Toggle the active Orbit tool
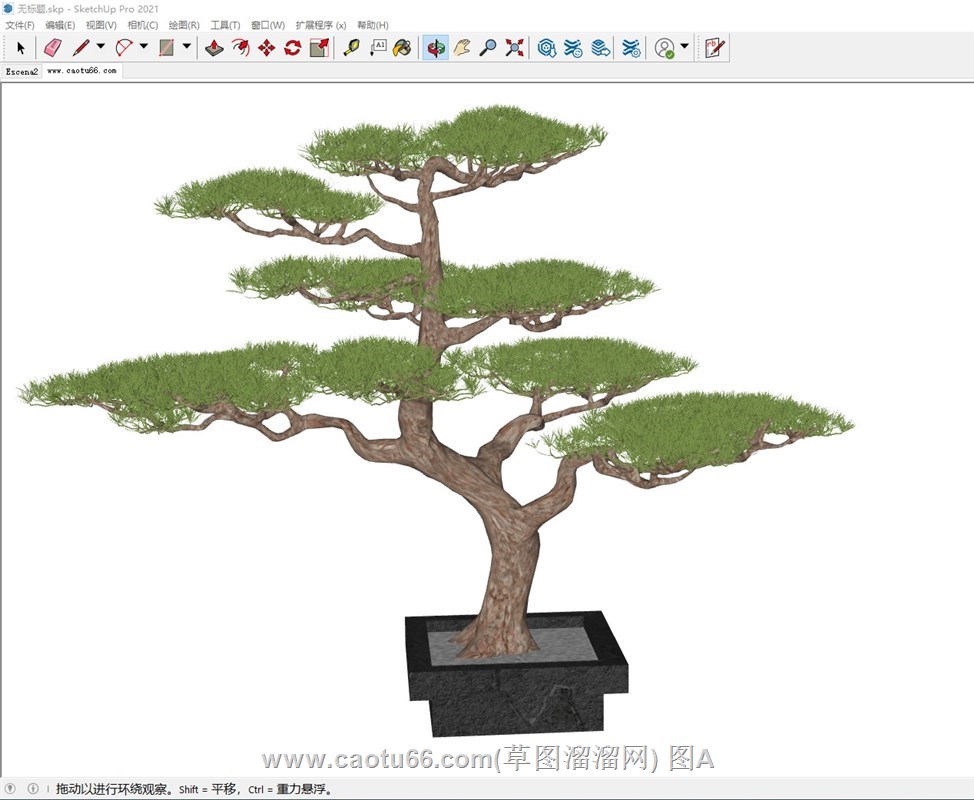974x800 pixels. point(435,47)
